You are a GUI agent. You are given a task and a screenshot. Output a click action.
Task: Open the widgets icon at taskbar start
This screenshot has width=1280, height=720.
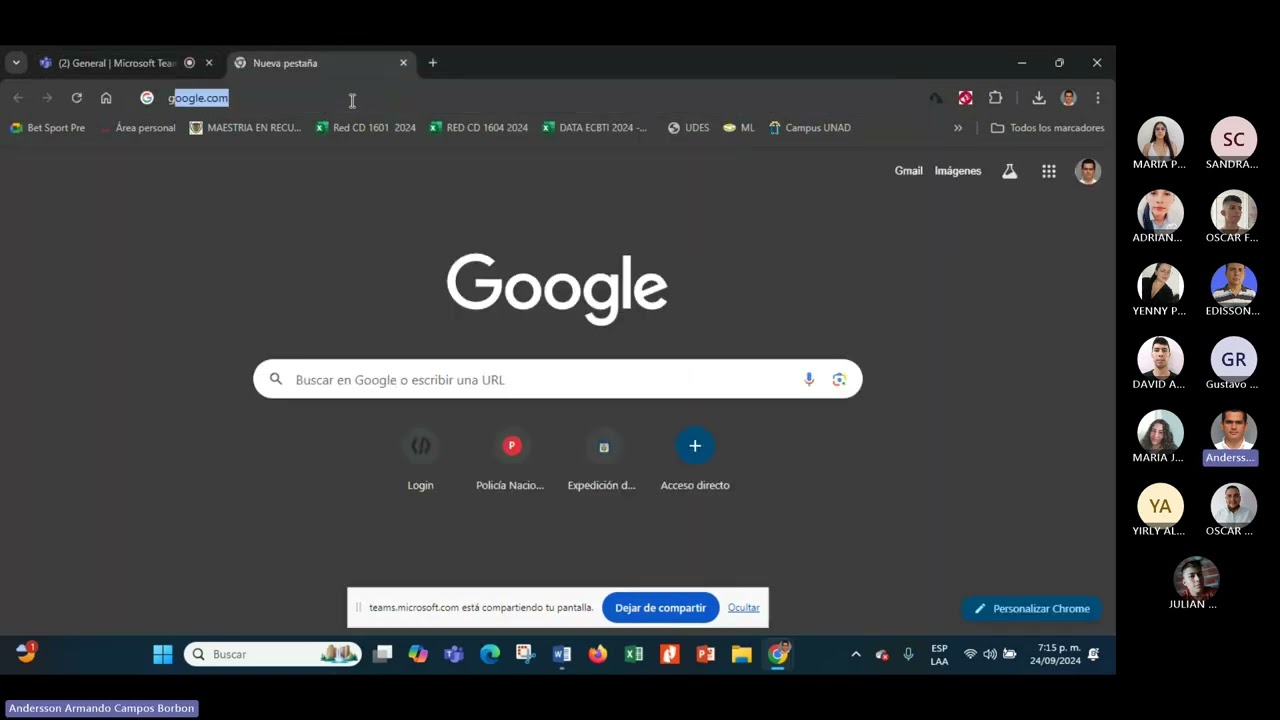point(26,653)
